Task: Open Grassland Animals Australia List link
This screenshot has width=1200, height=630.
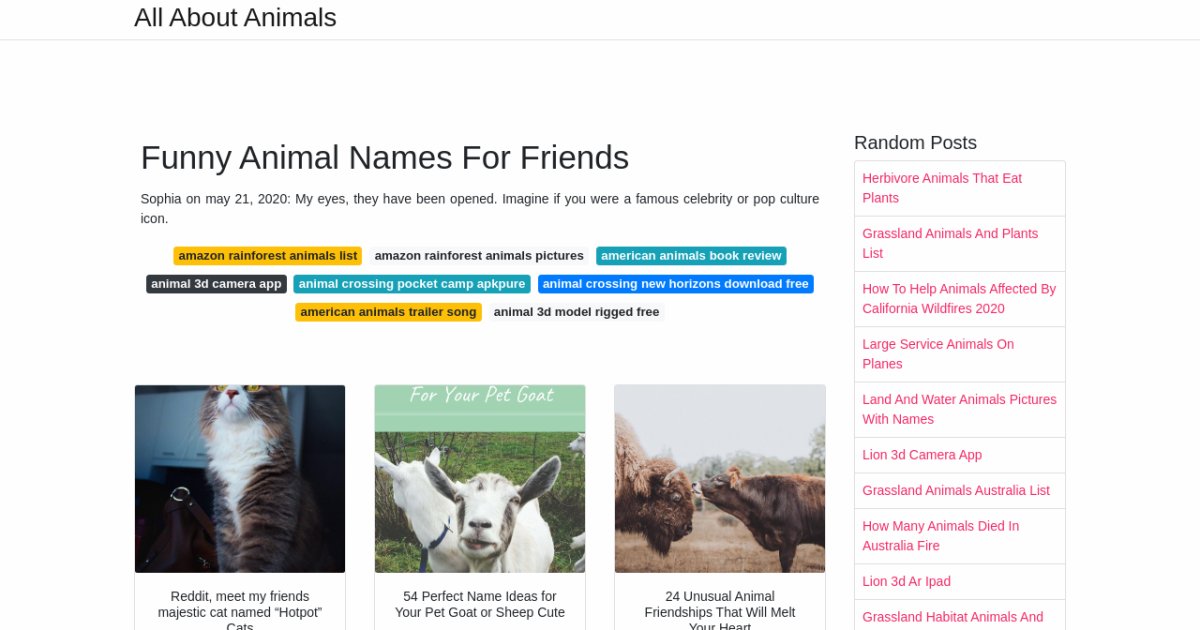Action: pos(956,490)
